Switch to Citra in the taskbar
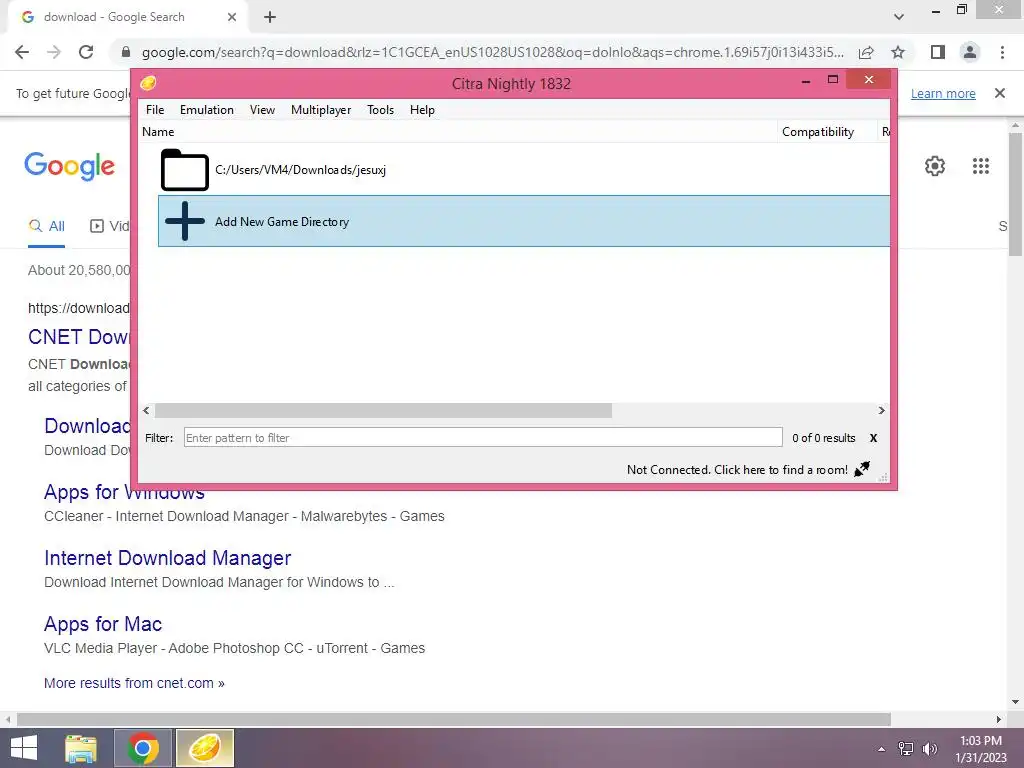The image size is (1024, 768). tap(205, 748)
